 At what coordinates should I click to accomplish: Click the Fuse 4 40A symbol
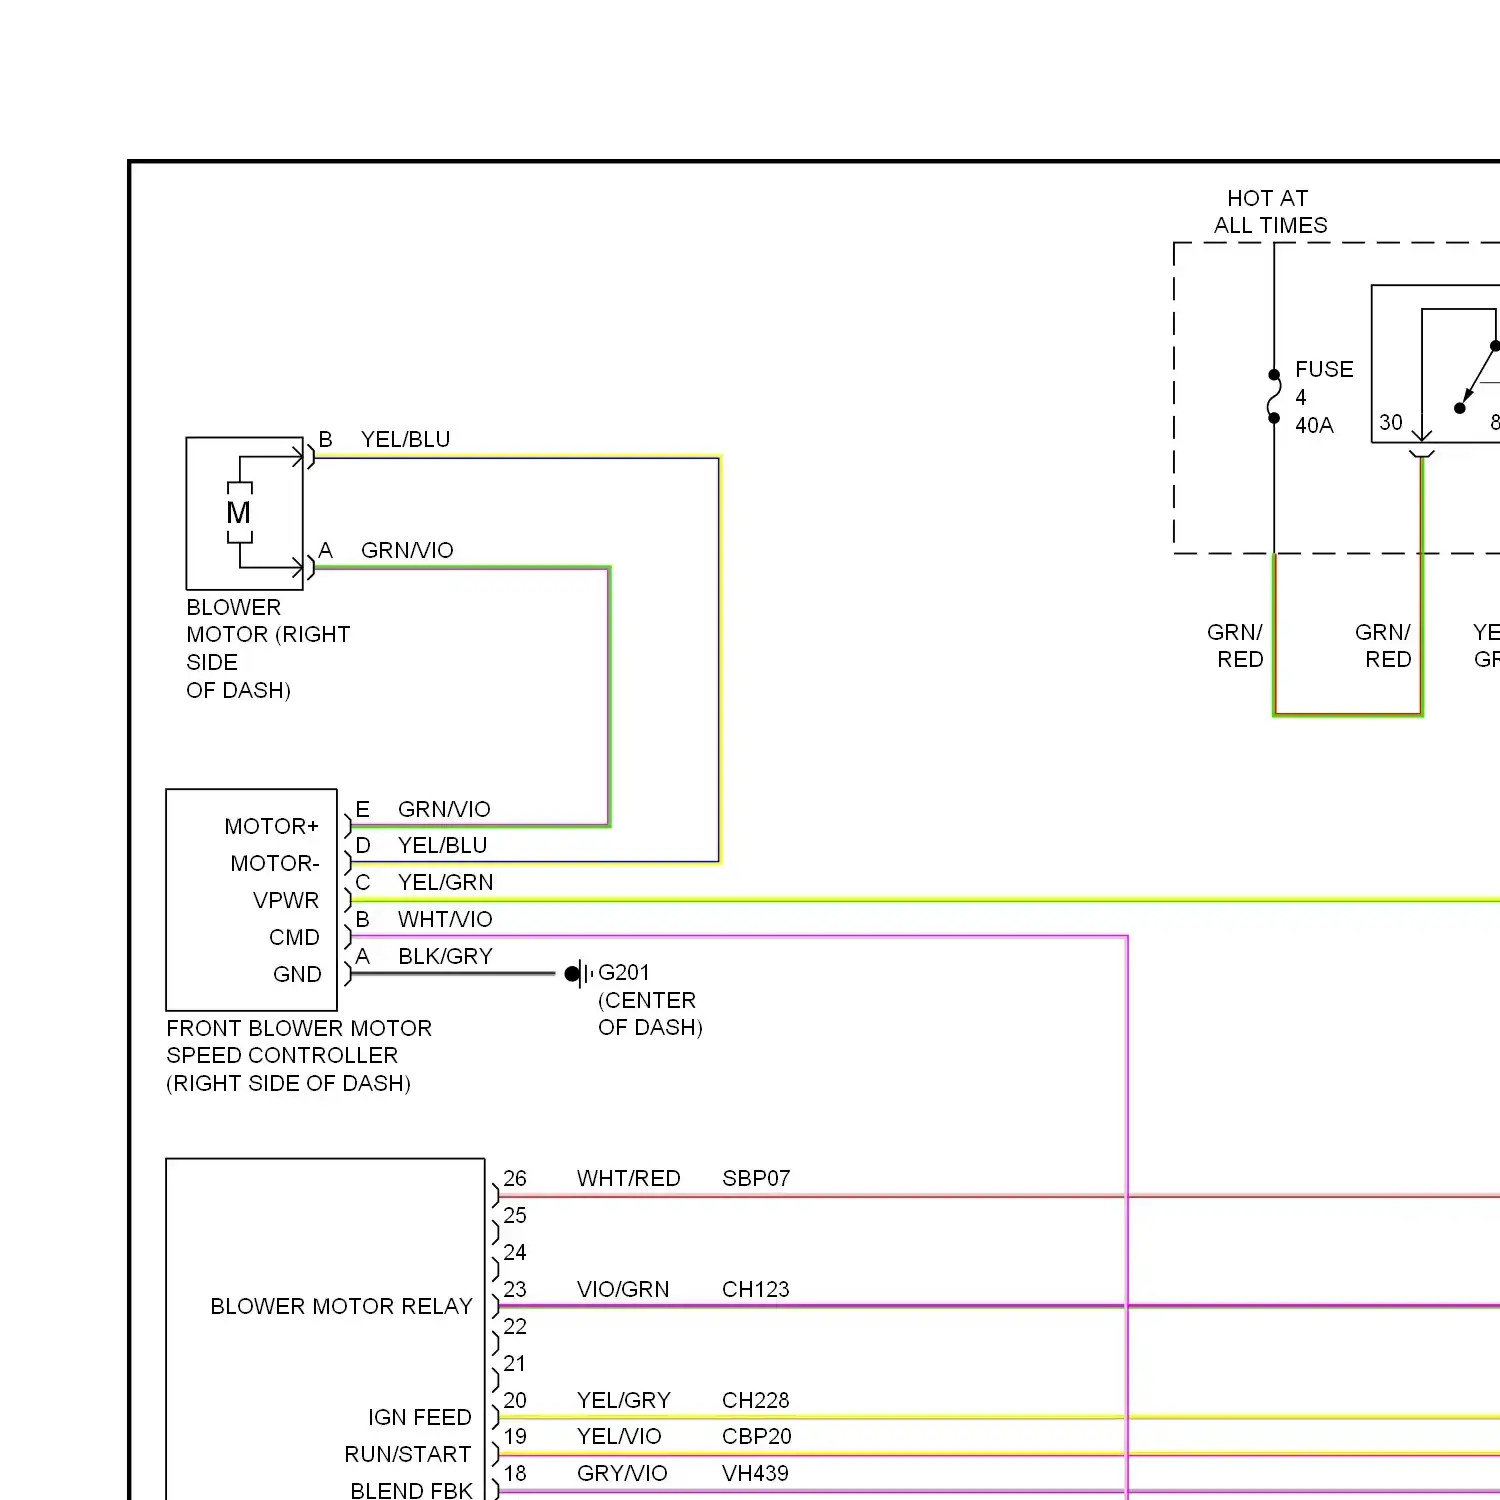pyautogui.click(x=1274, y=396)
